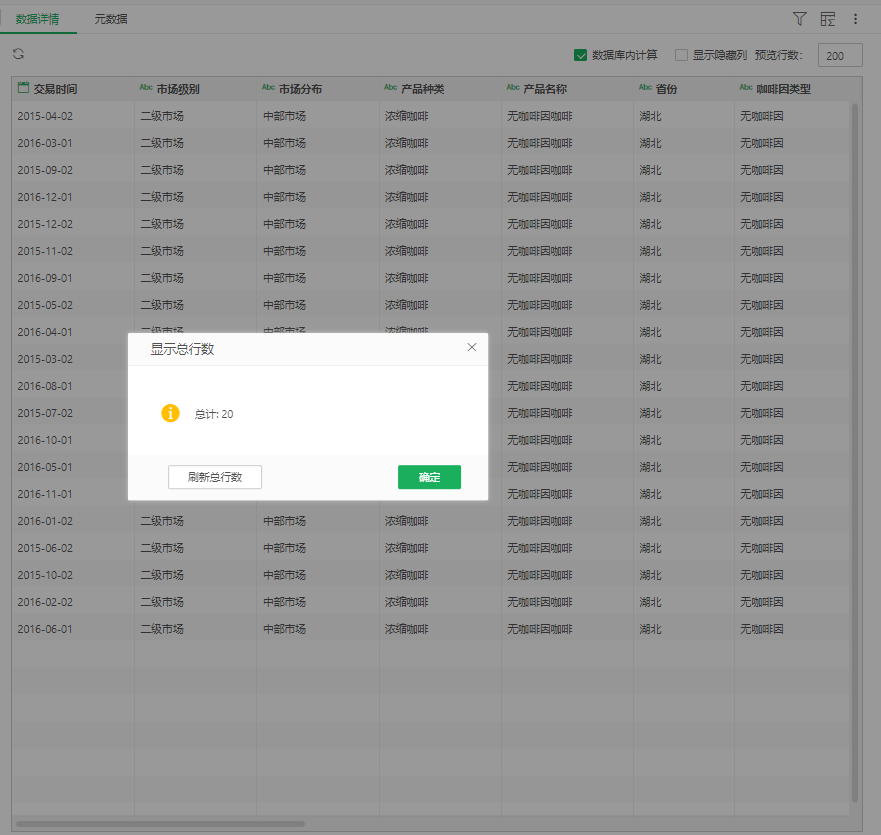
Task: Close the 显示总行数 dialog
Action: [x=472, y=347]
